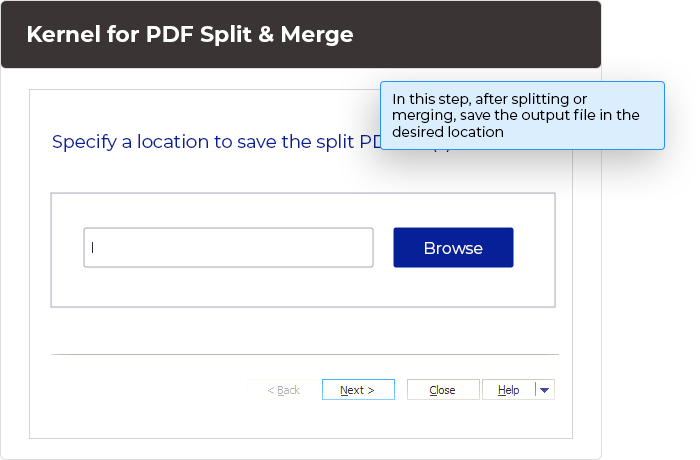Click the word 'Merge' in the header
This screenshot has width=700, height=460.
319,35
